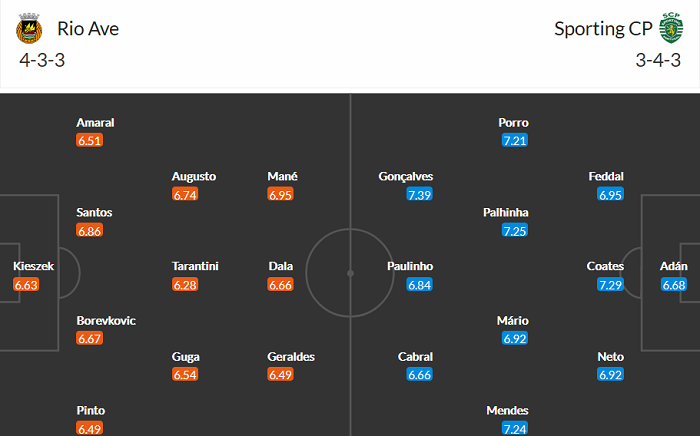The image size is (700, 436).
Task: Click Mendes' 7.24 rating badge
Action: point(514,429)
